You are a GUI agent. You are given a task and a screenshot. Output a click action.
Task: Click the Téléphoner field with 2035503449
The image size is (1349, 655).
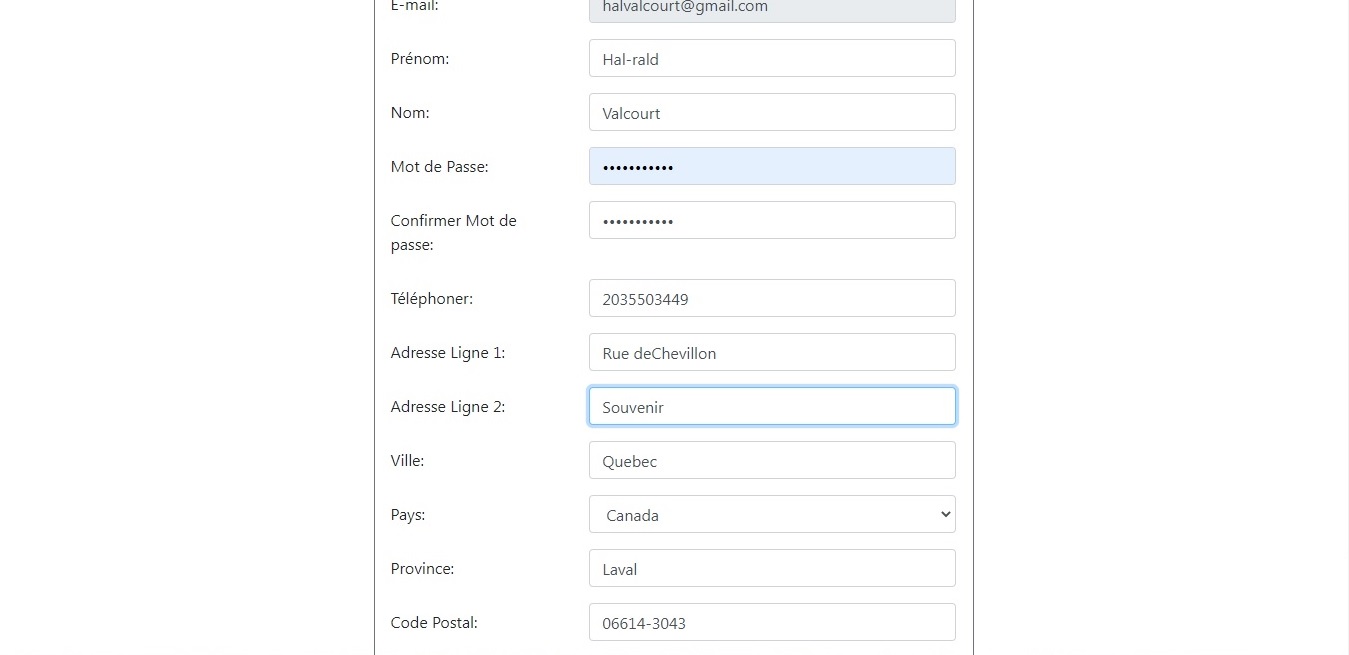tap(771, 298)
